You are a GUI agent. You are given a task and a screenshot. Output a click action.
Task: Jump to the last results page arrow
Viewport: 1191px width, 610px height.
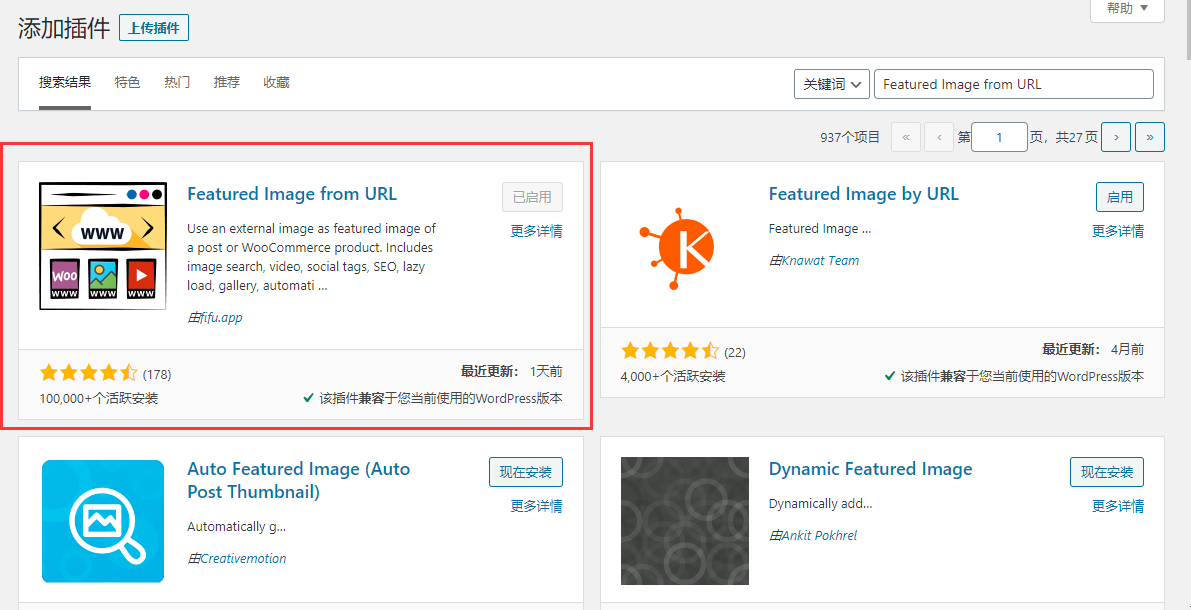1150,137
